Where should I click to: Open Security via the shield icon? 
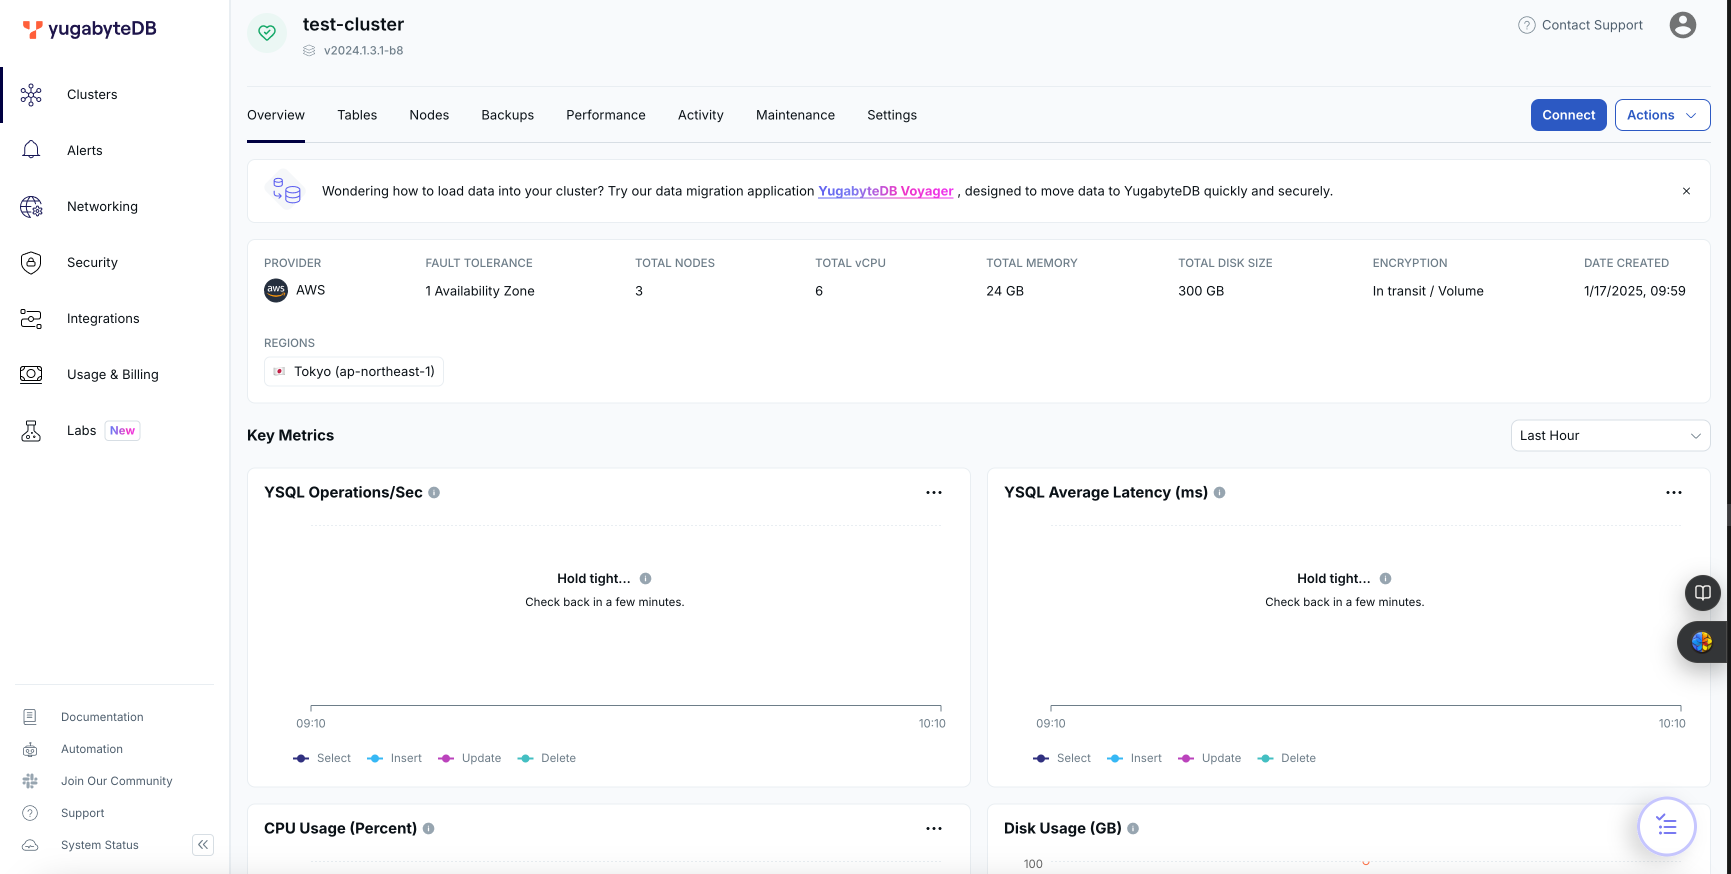coord(31,263)
